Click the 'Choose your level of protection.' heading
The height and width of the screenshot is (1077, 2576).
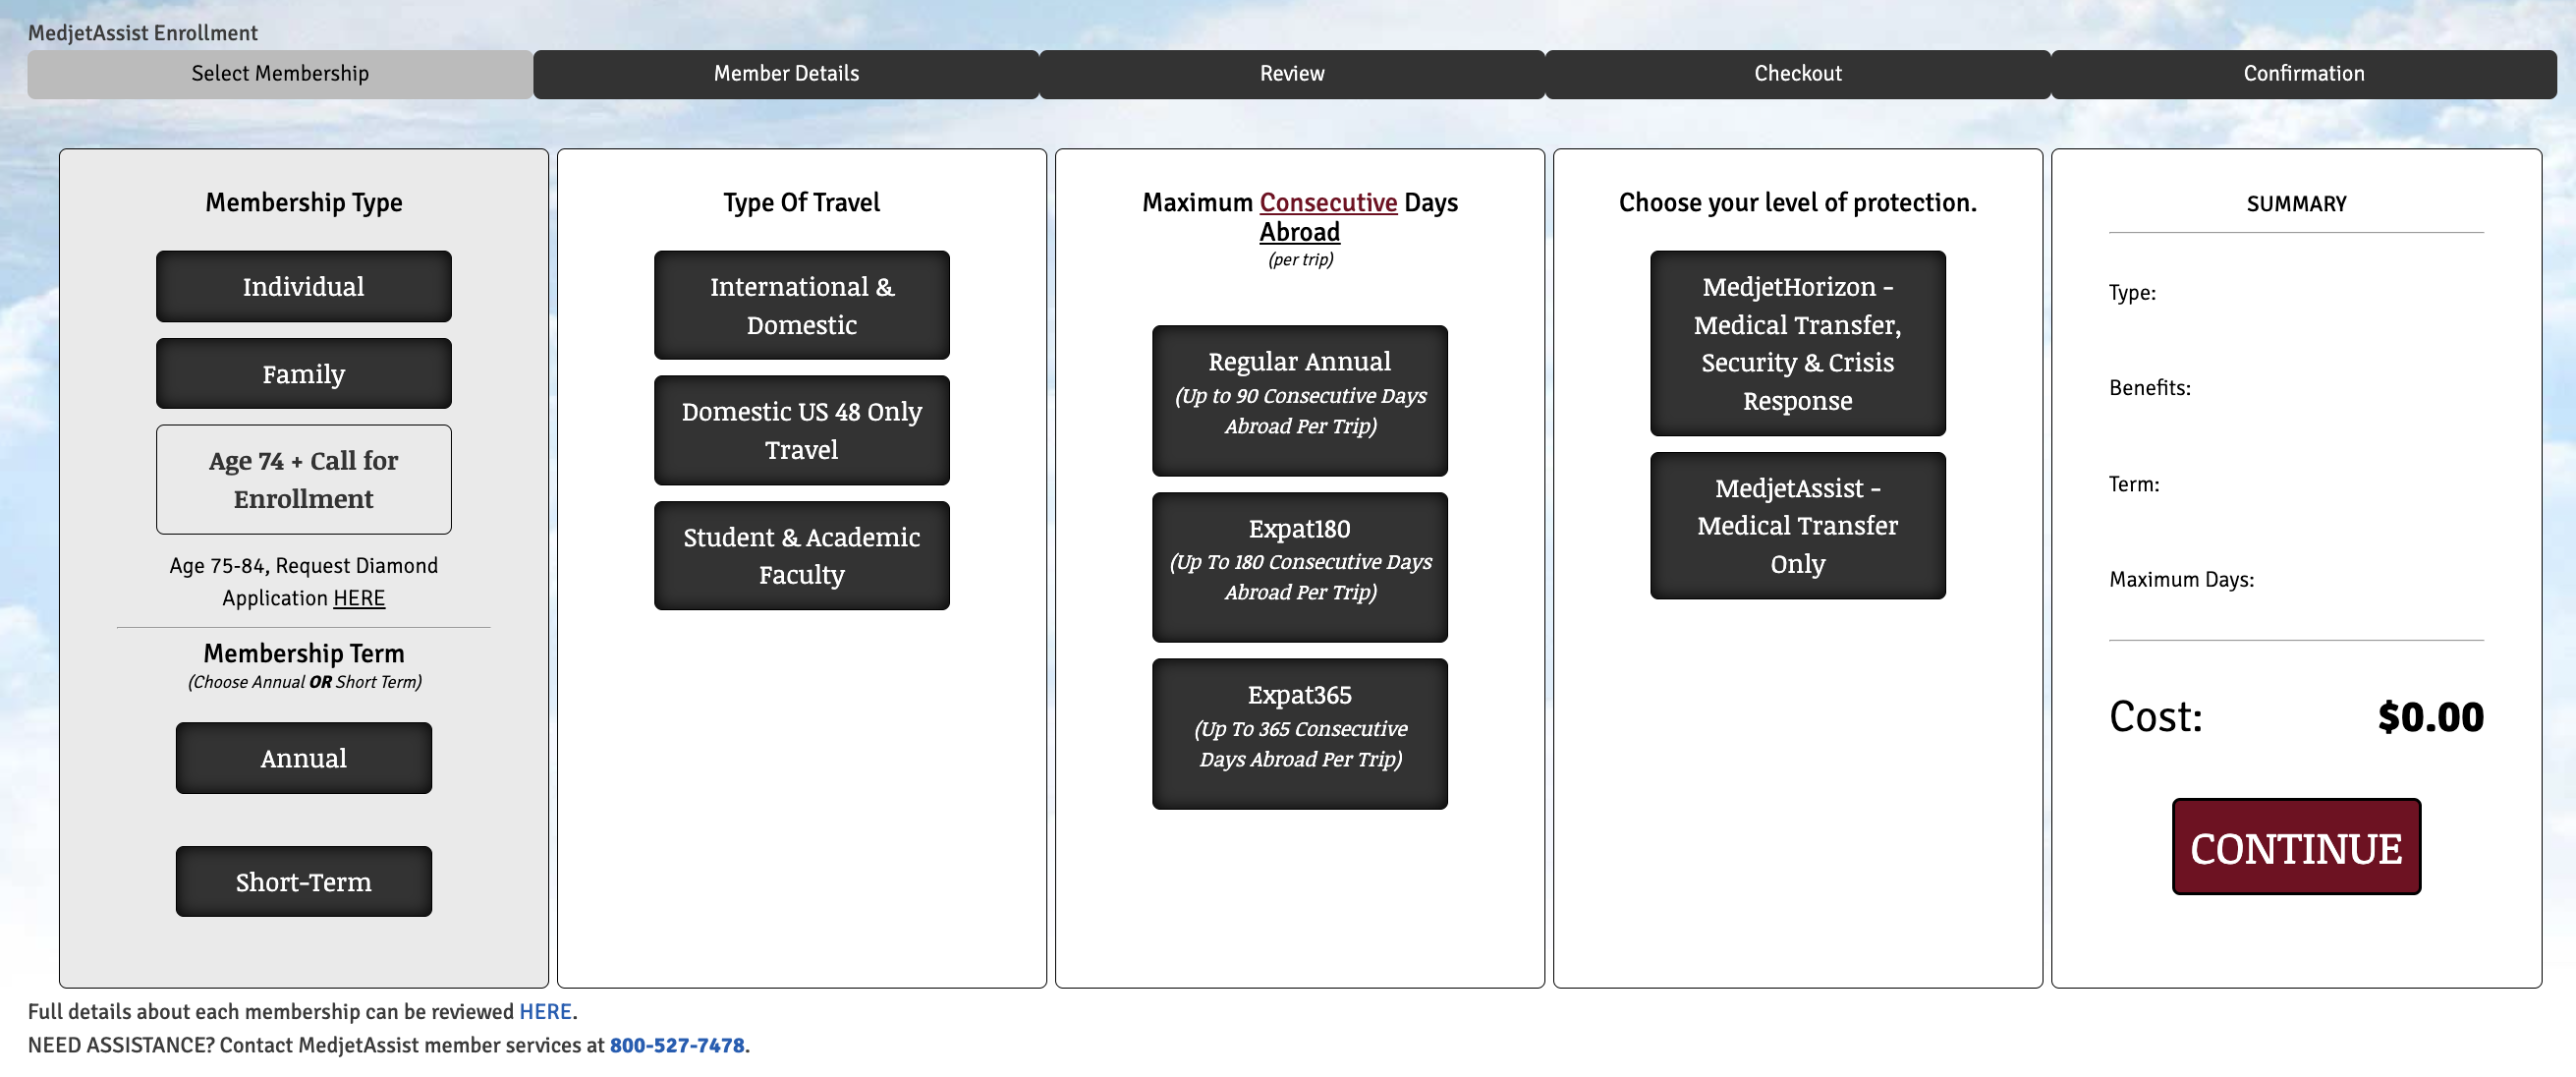[x=1797, y=203]
